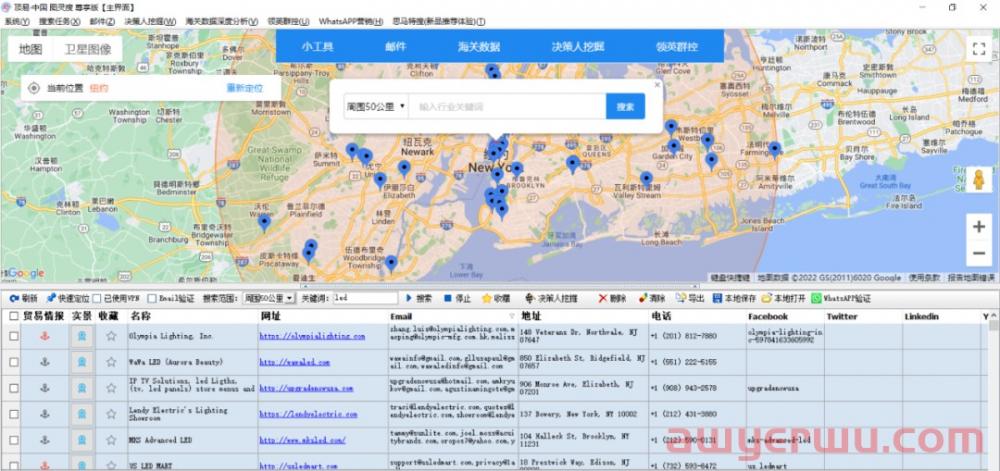Click the local save (本地保存) disk icon
Viewport: 1000px width, 471px height.
pyautogui.click(x=717, y=298)
